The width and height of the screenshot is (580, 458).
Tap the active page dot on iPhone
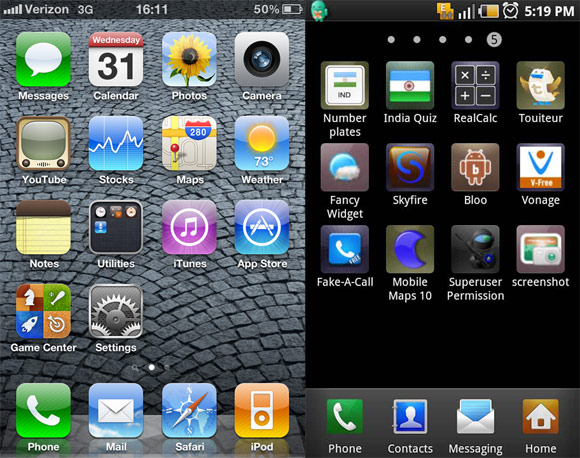(x=151, y=367)
